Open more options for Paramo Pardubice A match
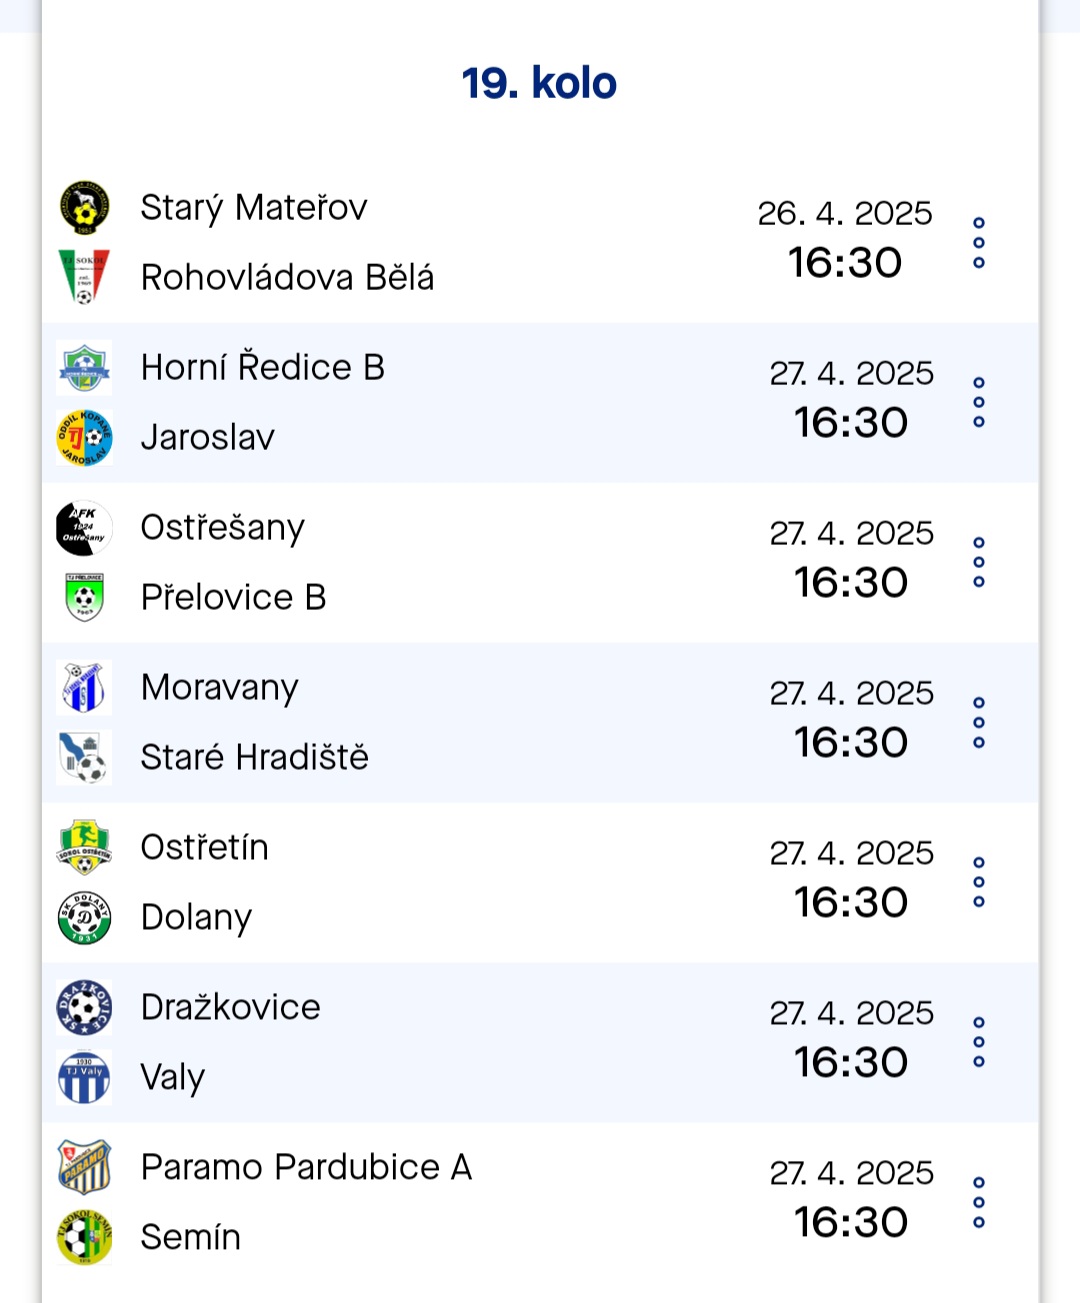This screenshot has height=1303, width=1080. (979, 1202)
